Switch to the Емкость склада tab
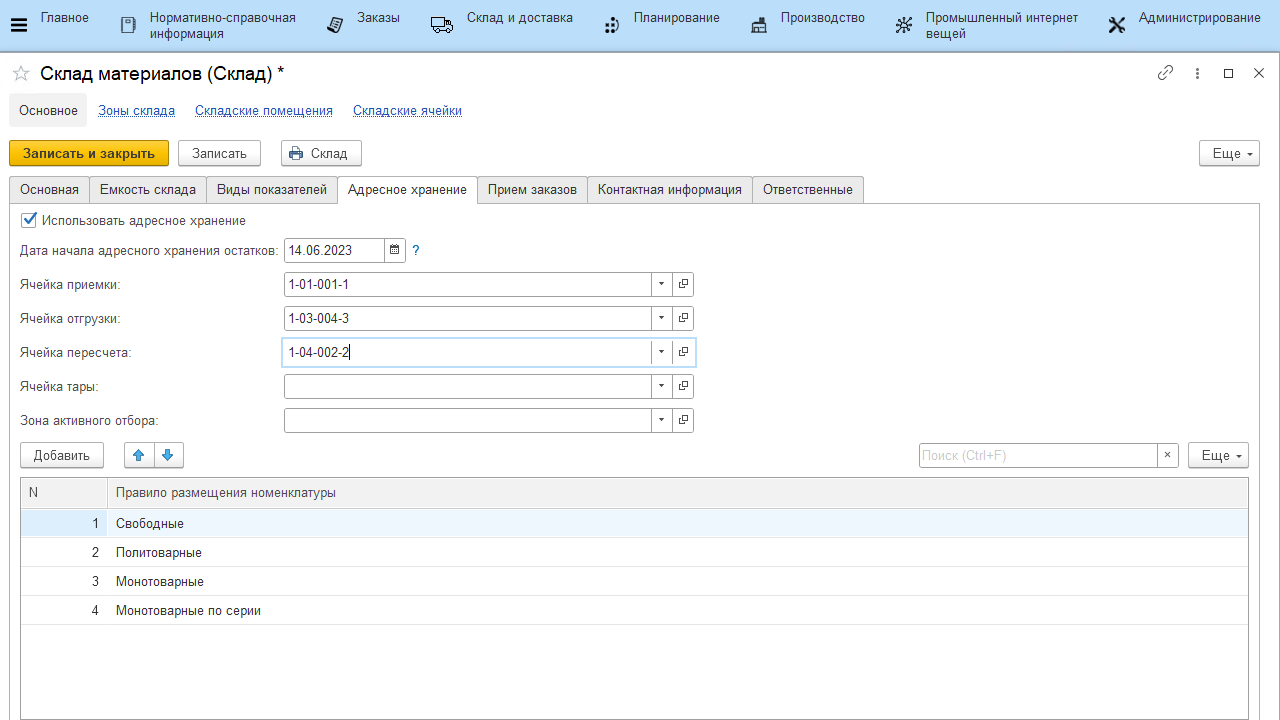Screen dimensions: 1280x720 (x=148, y=189)
